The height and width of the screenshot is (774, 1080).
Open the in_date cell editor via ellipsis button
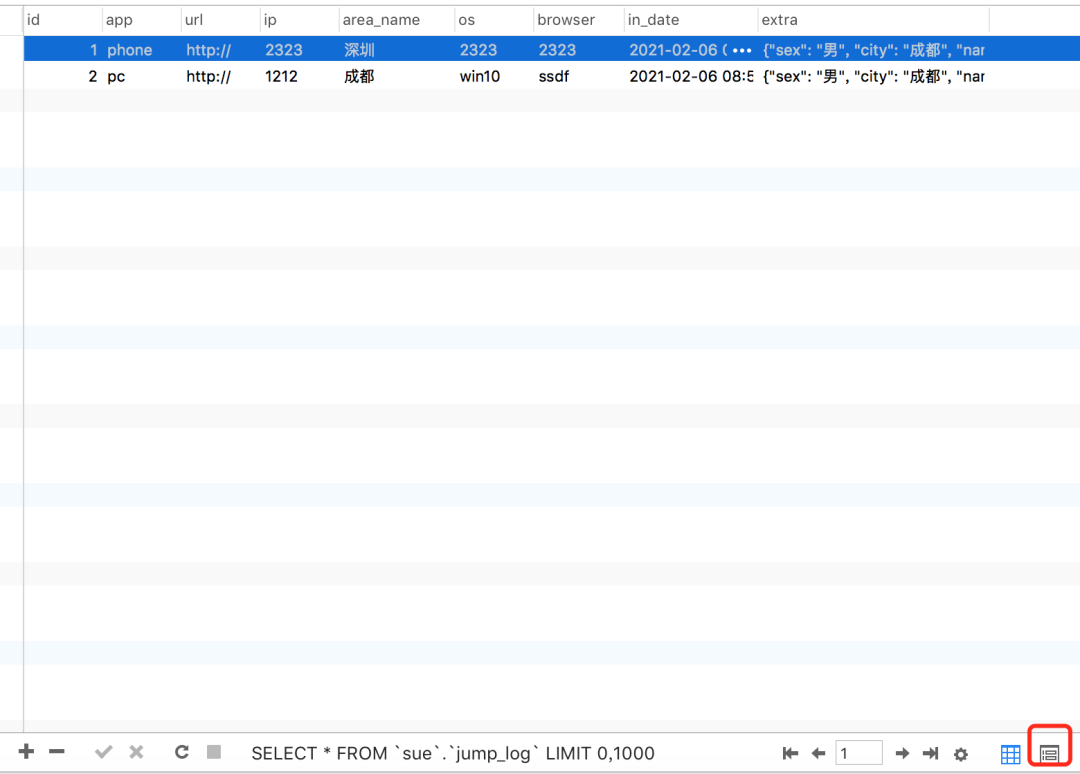(740, 48)
